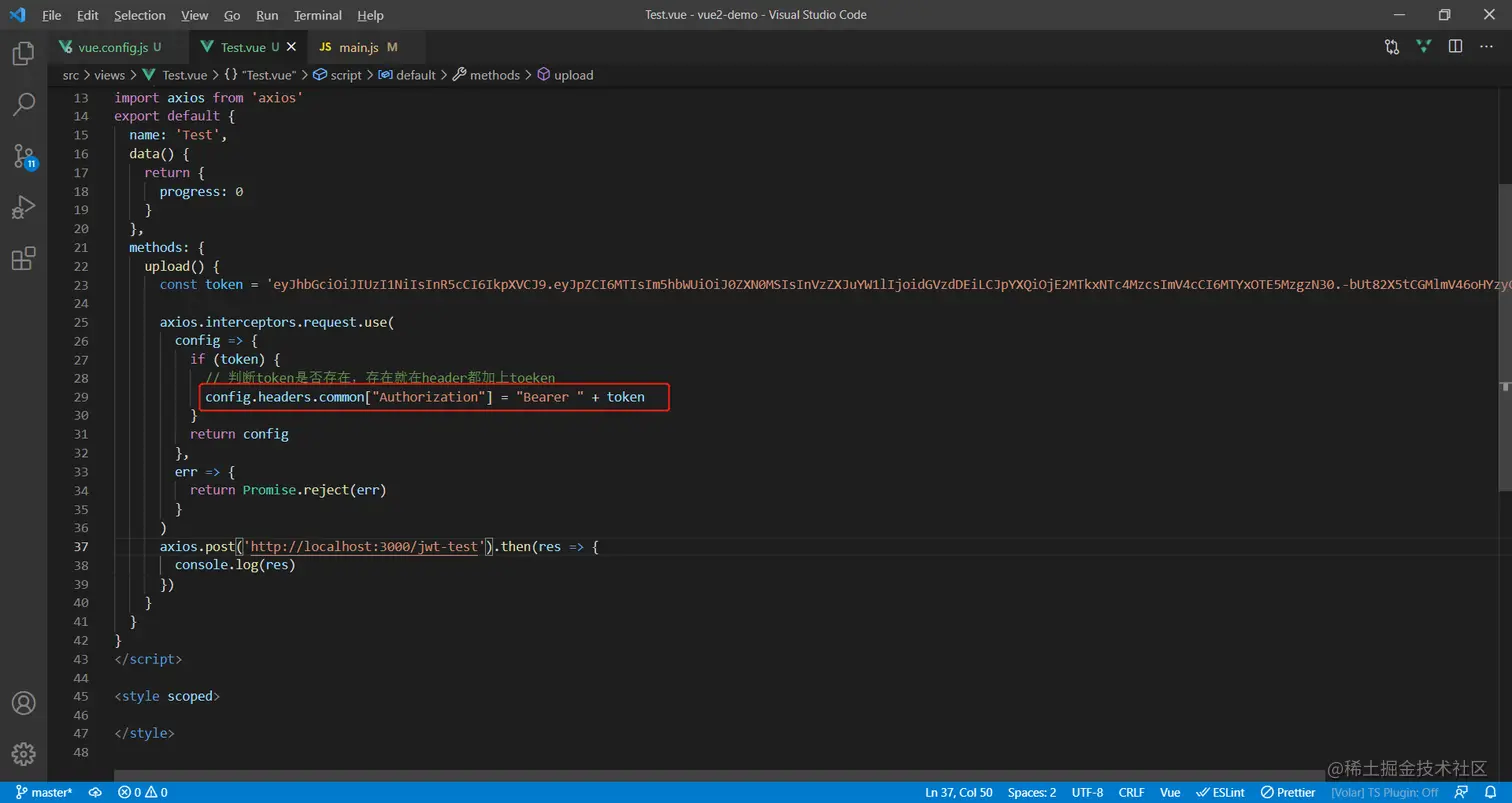Viewport: 1512px width, 803px height.
Task: Open the Manage gear menu
Action: pos(23,753)
